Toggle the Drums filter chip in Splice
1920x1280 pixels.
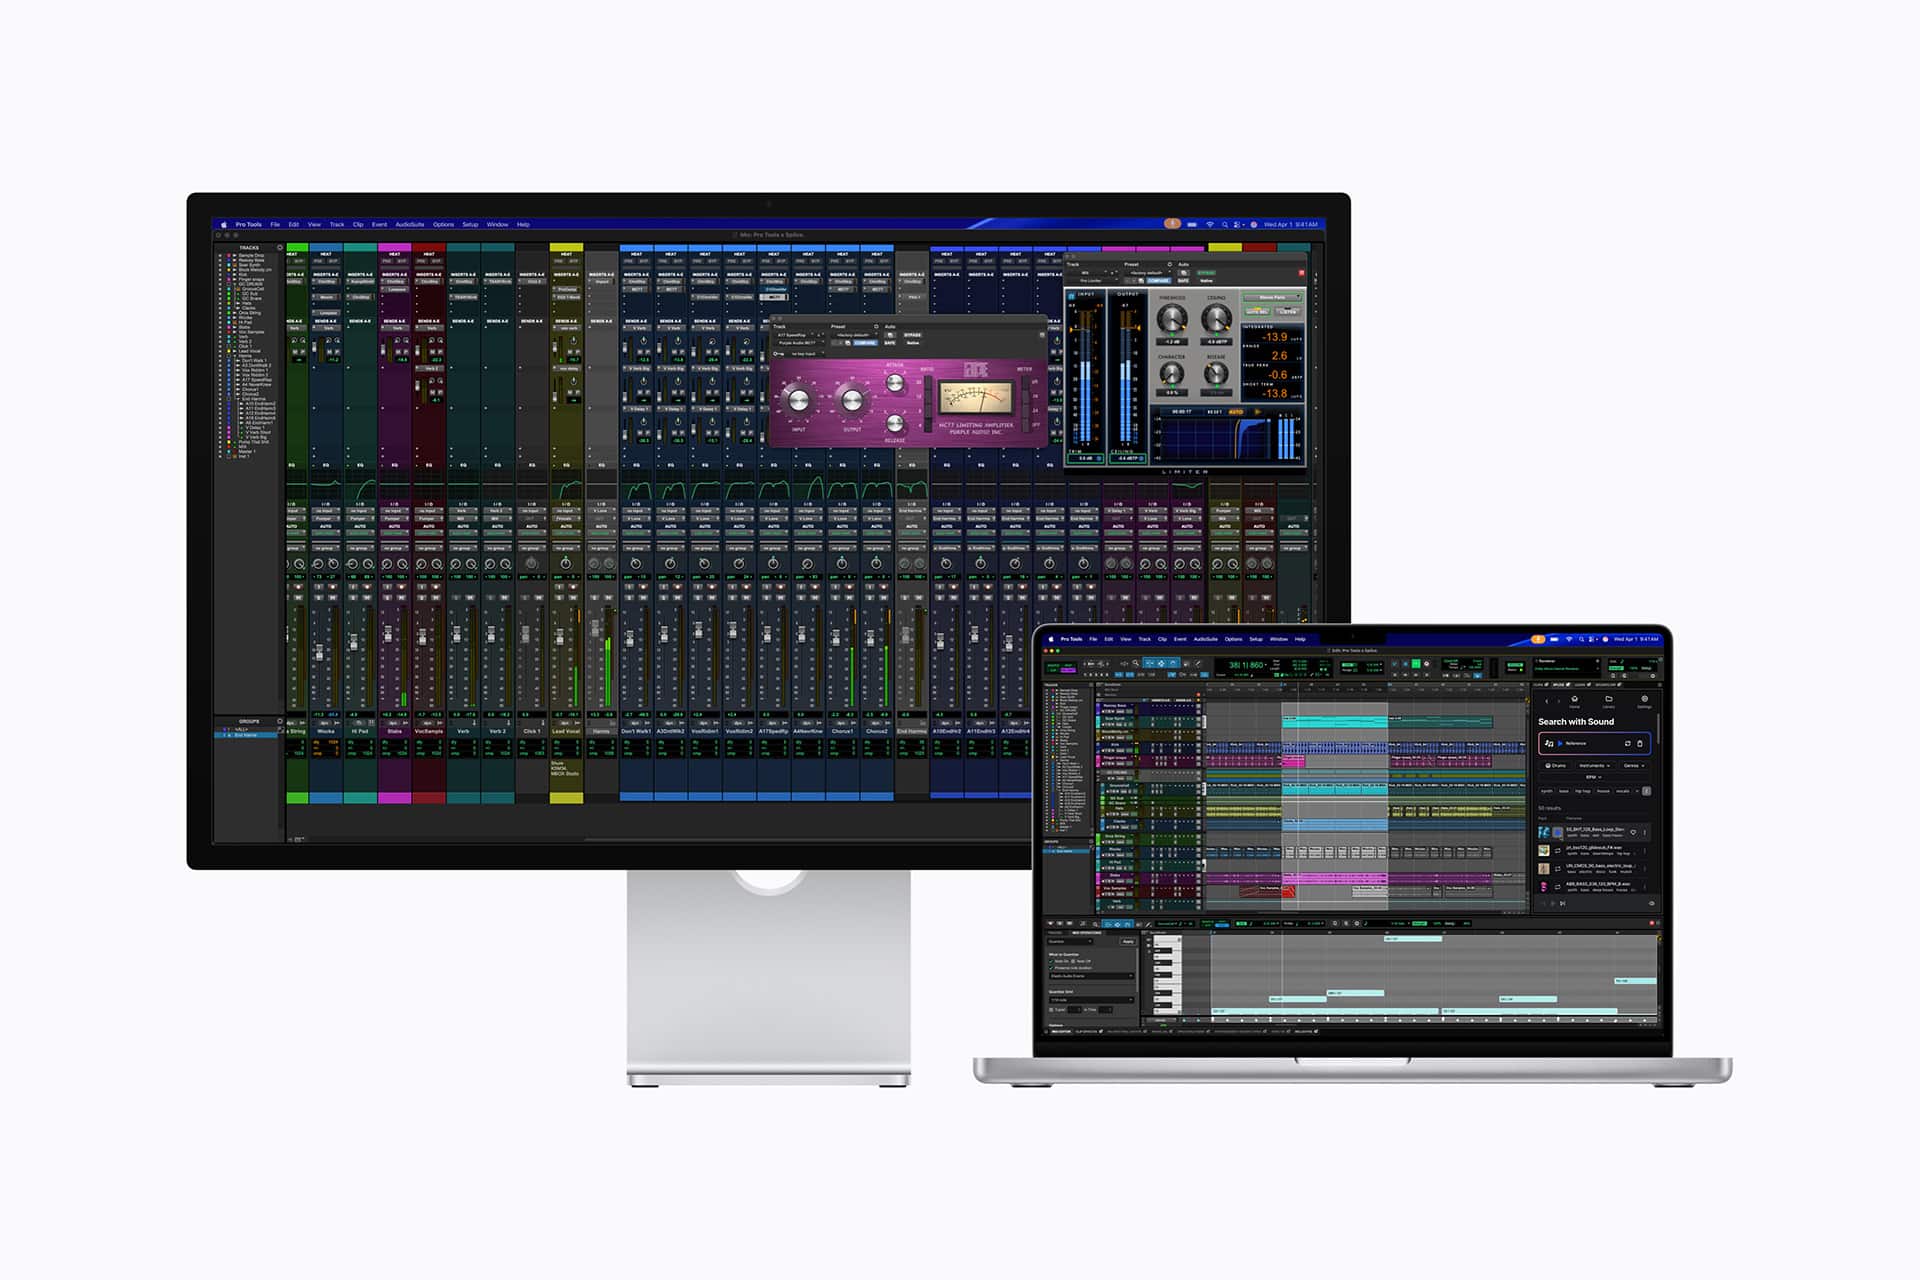pyautogui.click(x=1556, y=765)
